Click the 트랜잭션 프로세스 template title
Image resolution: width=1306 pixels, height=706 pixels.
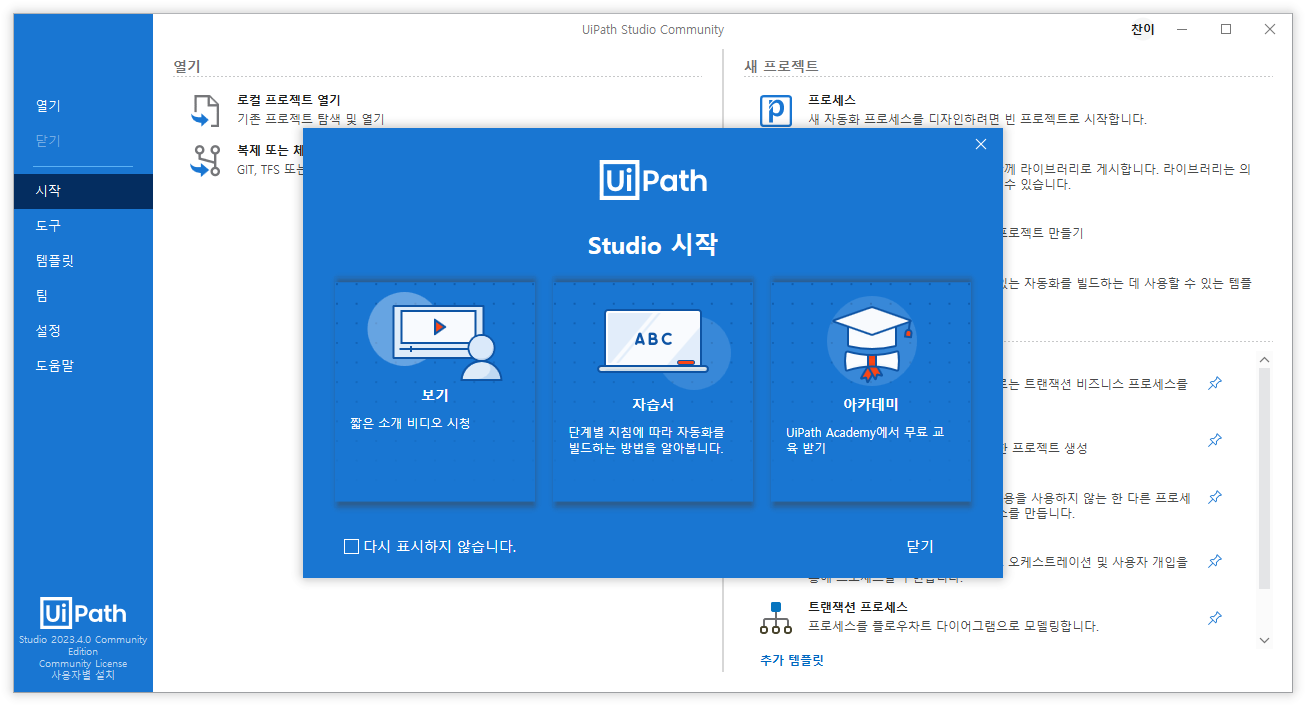[x=857, y=607]
